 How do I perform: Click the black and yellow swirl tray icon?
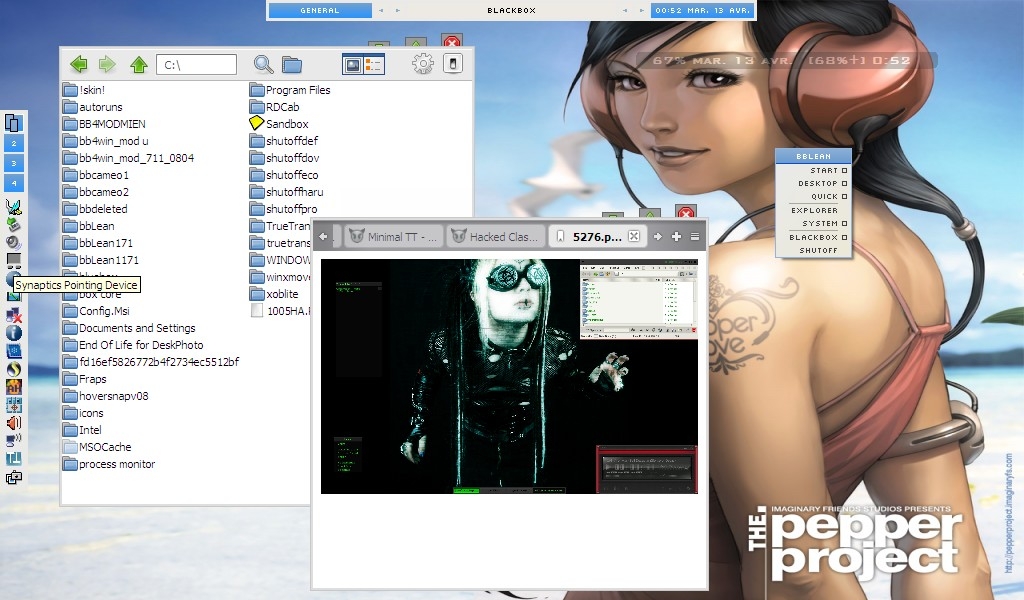[14, 369]
